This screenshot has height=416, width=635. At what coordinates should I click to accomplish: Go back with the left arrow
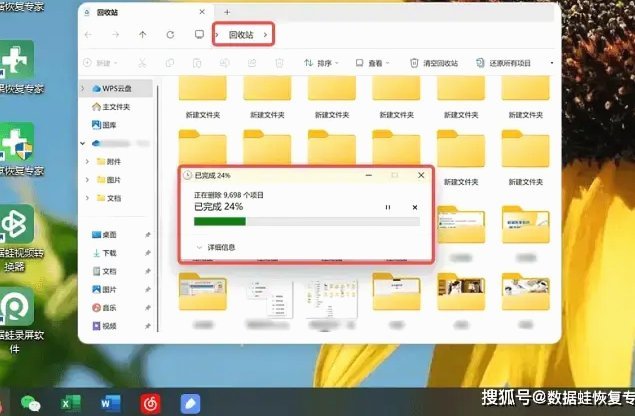(x=88, y=35)
